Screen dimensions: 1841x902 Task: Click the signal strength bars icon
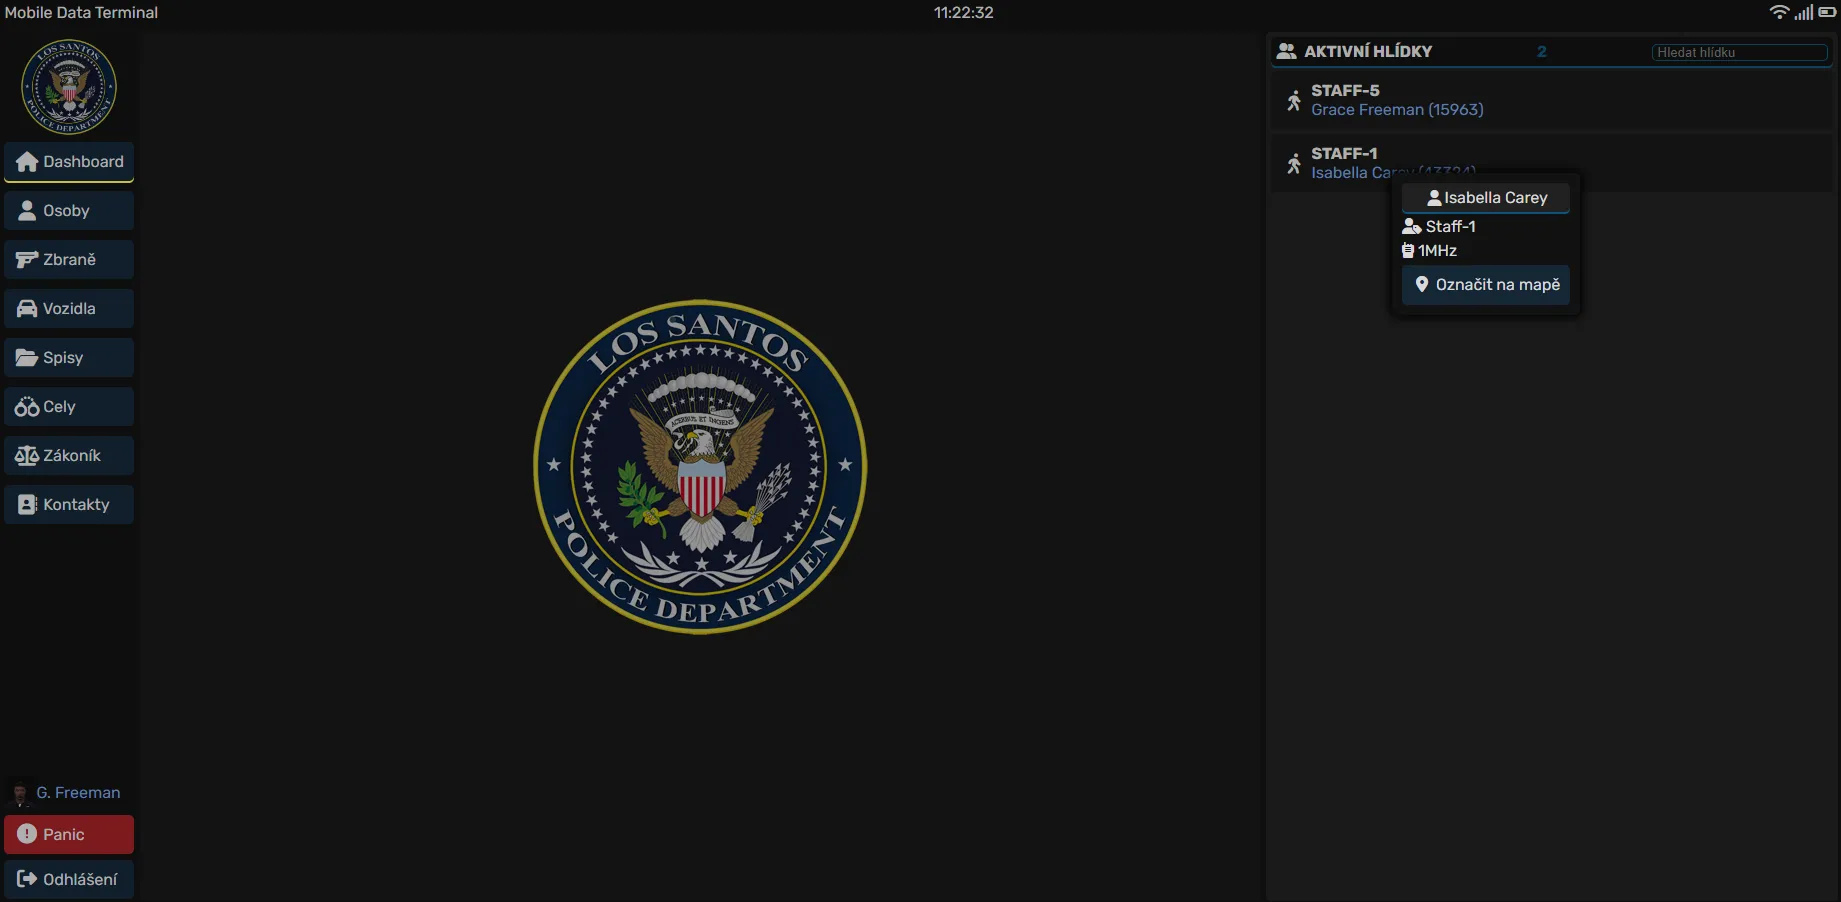coord(1804,12)
